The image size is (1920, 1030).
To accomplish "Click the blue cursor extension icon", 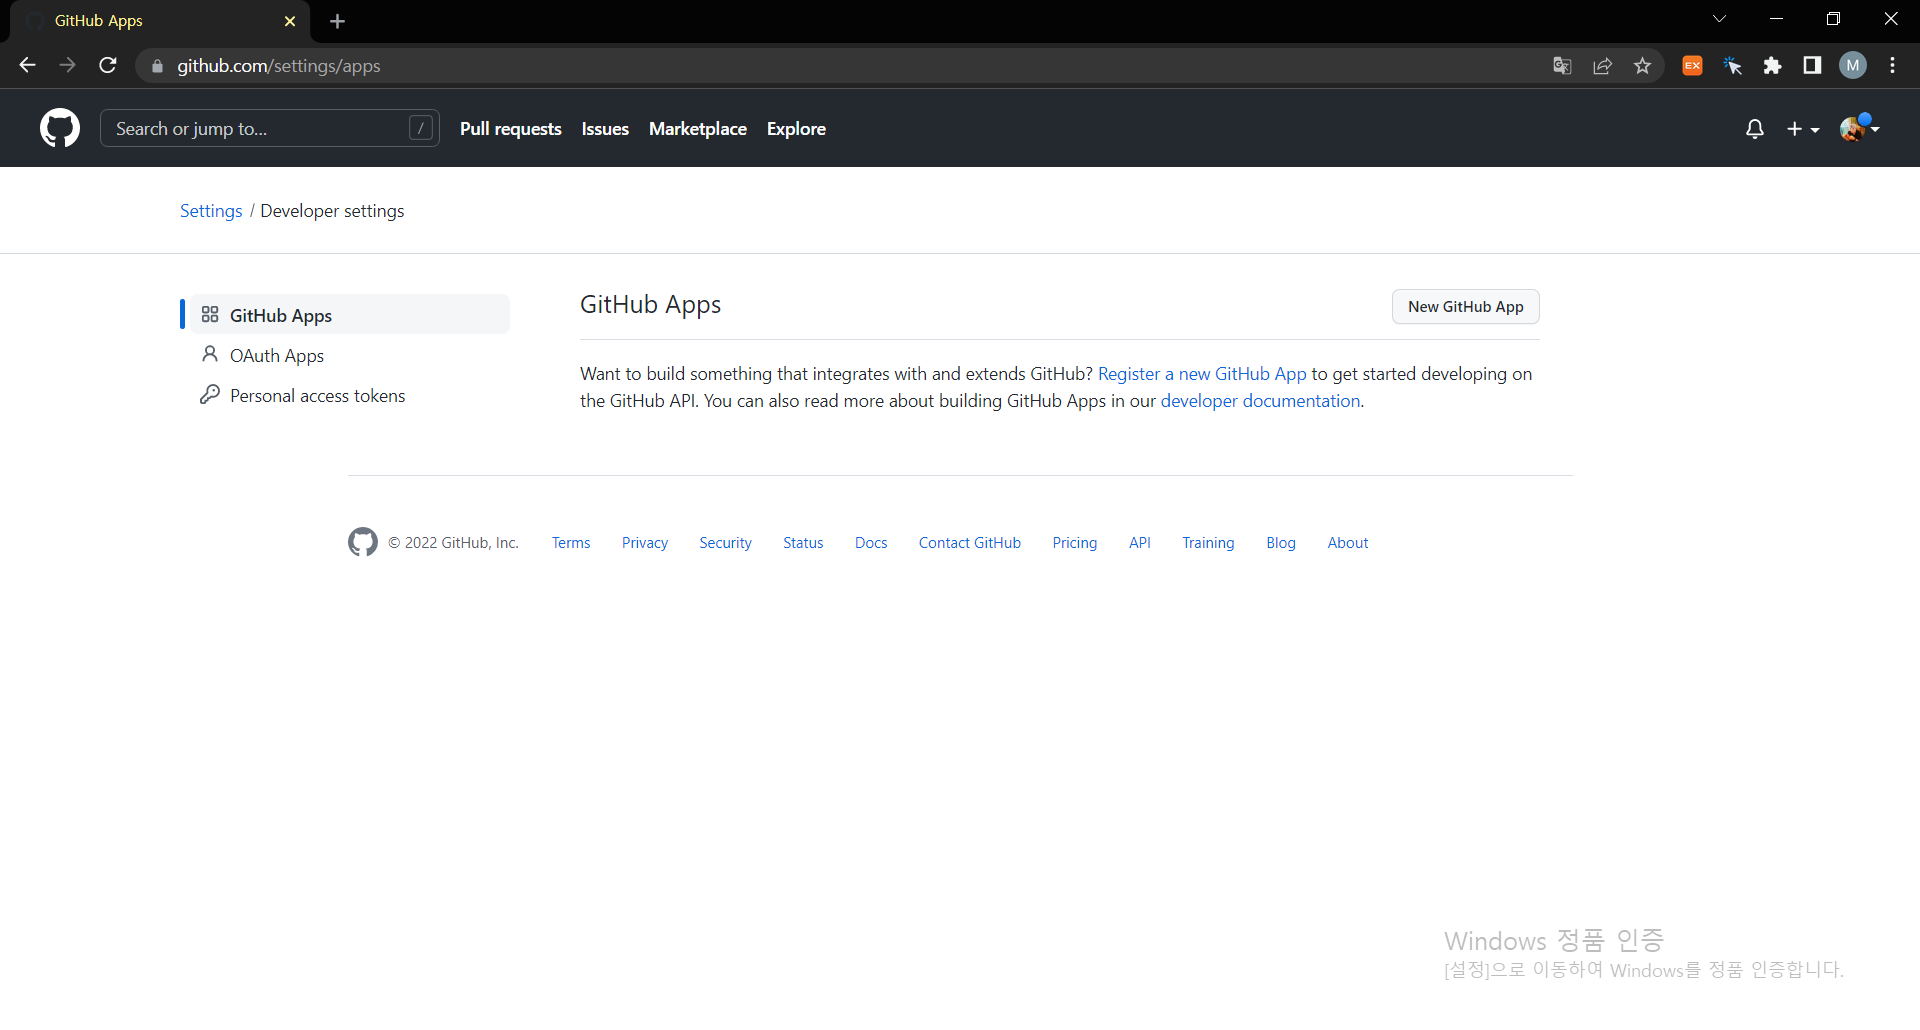I will coord(1733,66).
